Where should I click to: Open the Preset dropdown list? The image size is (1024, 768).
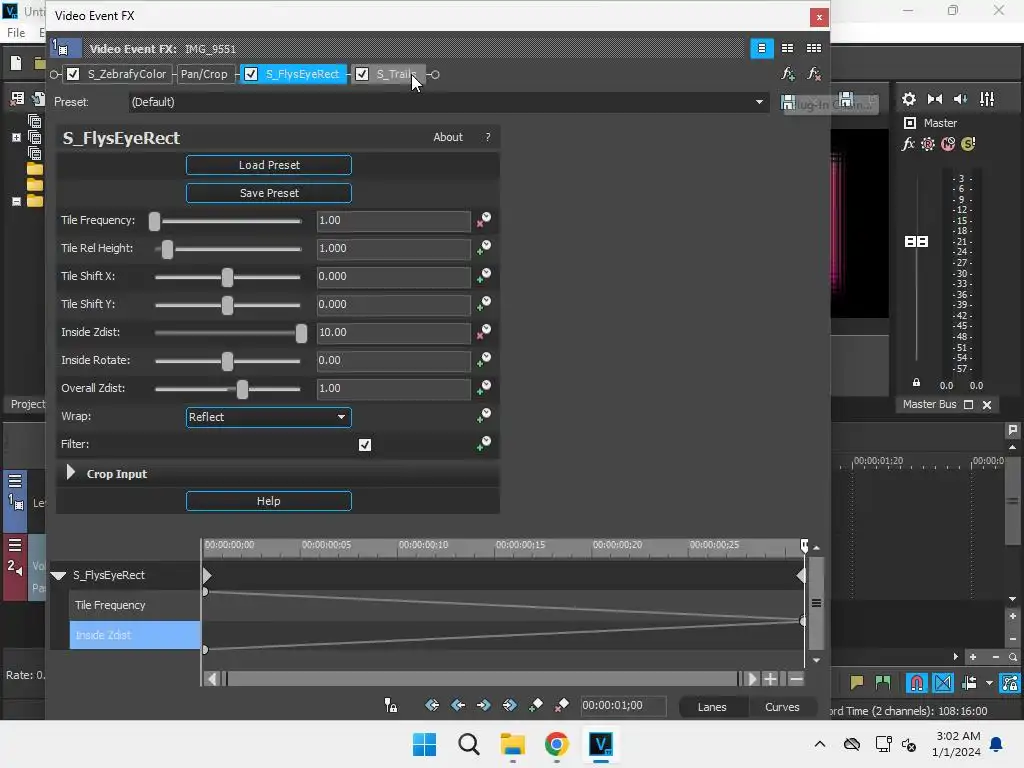tap(759, 102)
